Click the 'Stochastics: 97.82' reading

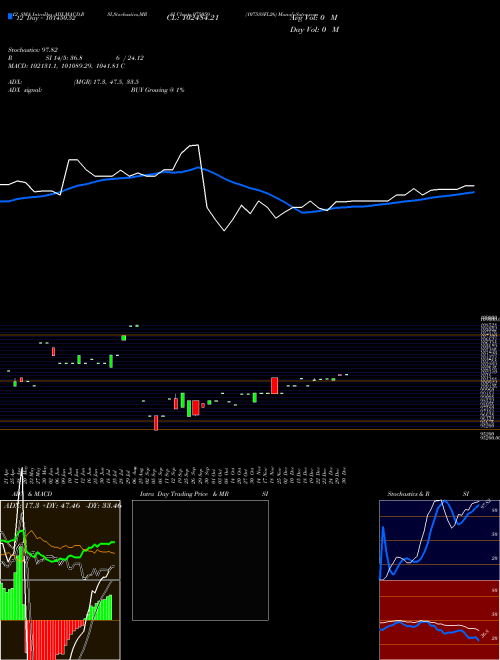(x=33, y=50)
